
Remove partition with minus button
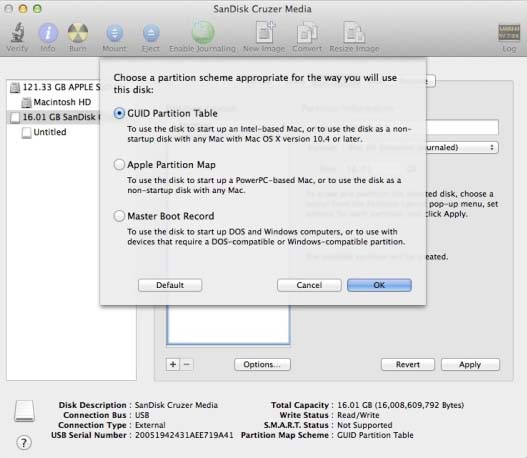[x=187, y=365]
